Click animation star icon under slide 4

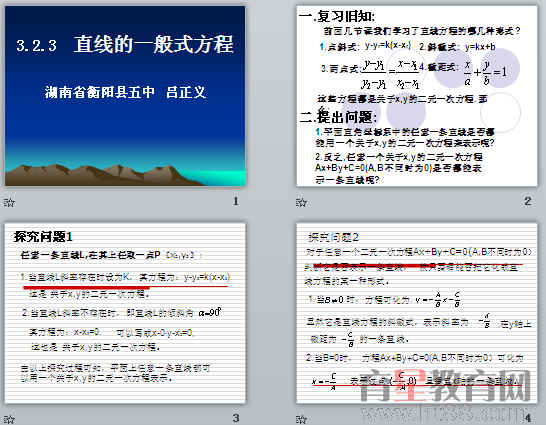(x=301, y=419)
